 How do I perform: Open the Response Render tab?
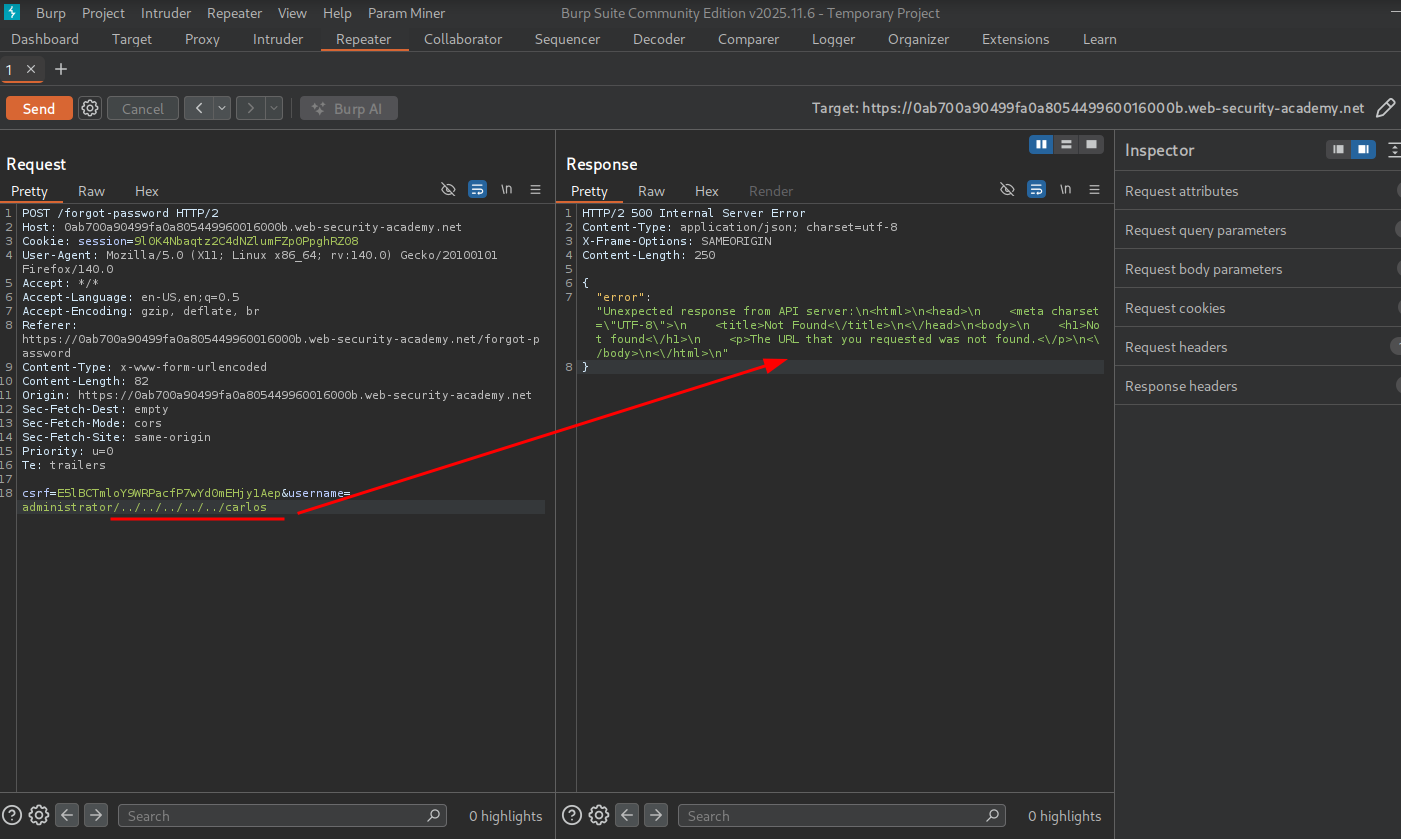pos(771,191)
